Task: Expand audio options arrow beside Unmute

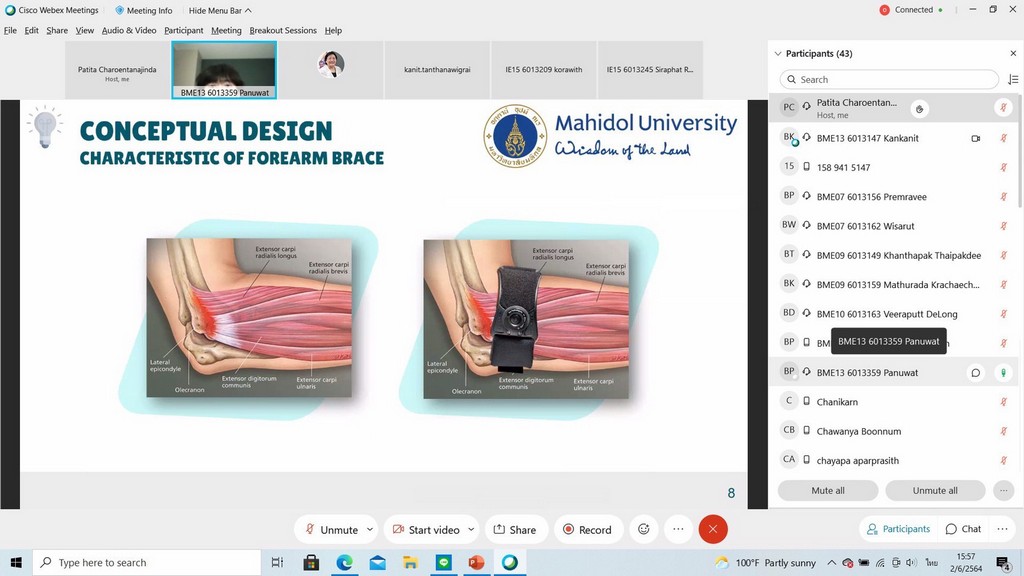Action: pyautogui.click(x=370, y=529)
